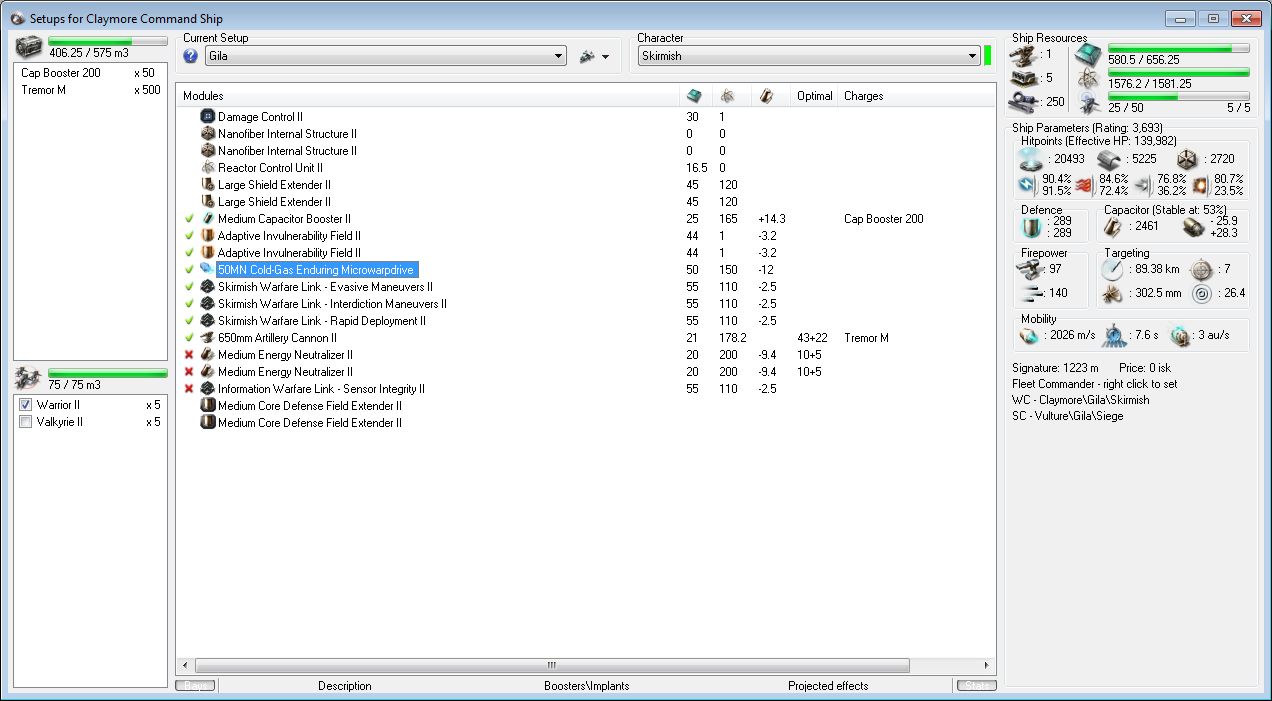
Task: Click the green status indicator beside Character dropdown
Action: [988, 56]
